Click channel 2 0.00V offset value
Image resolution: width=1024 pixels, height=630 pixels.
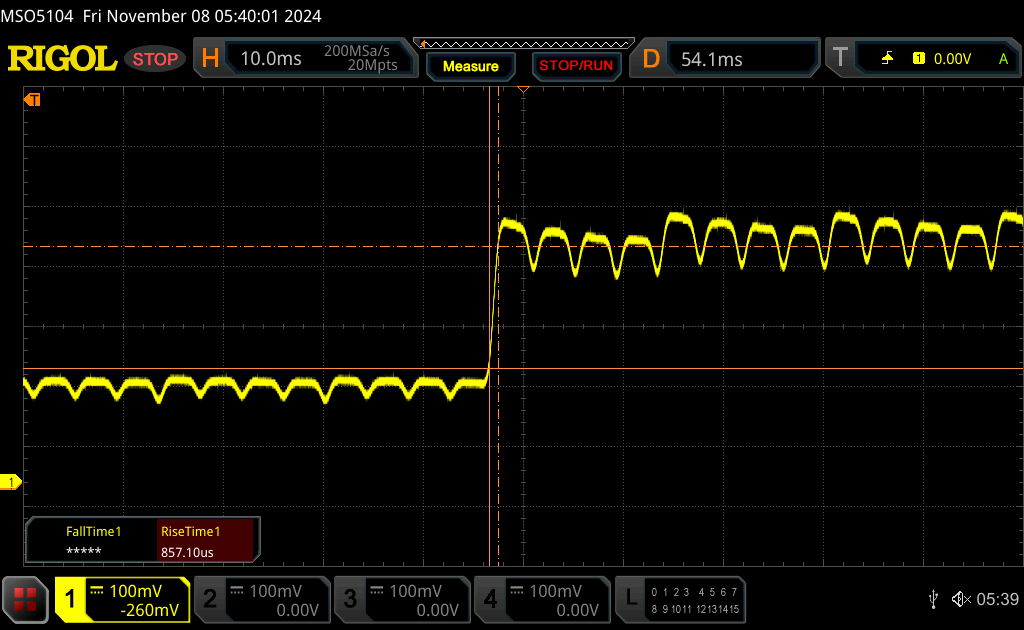coord(297,610)
